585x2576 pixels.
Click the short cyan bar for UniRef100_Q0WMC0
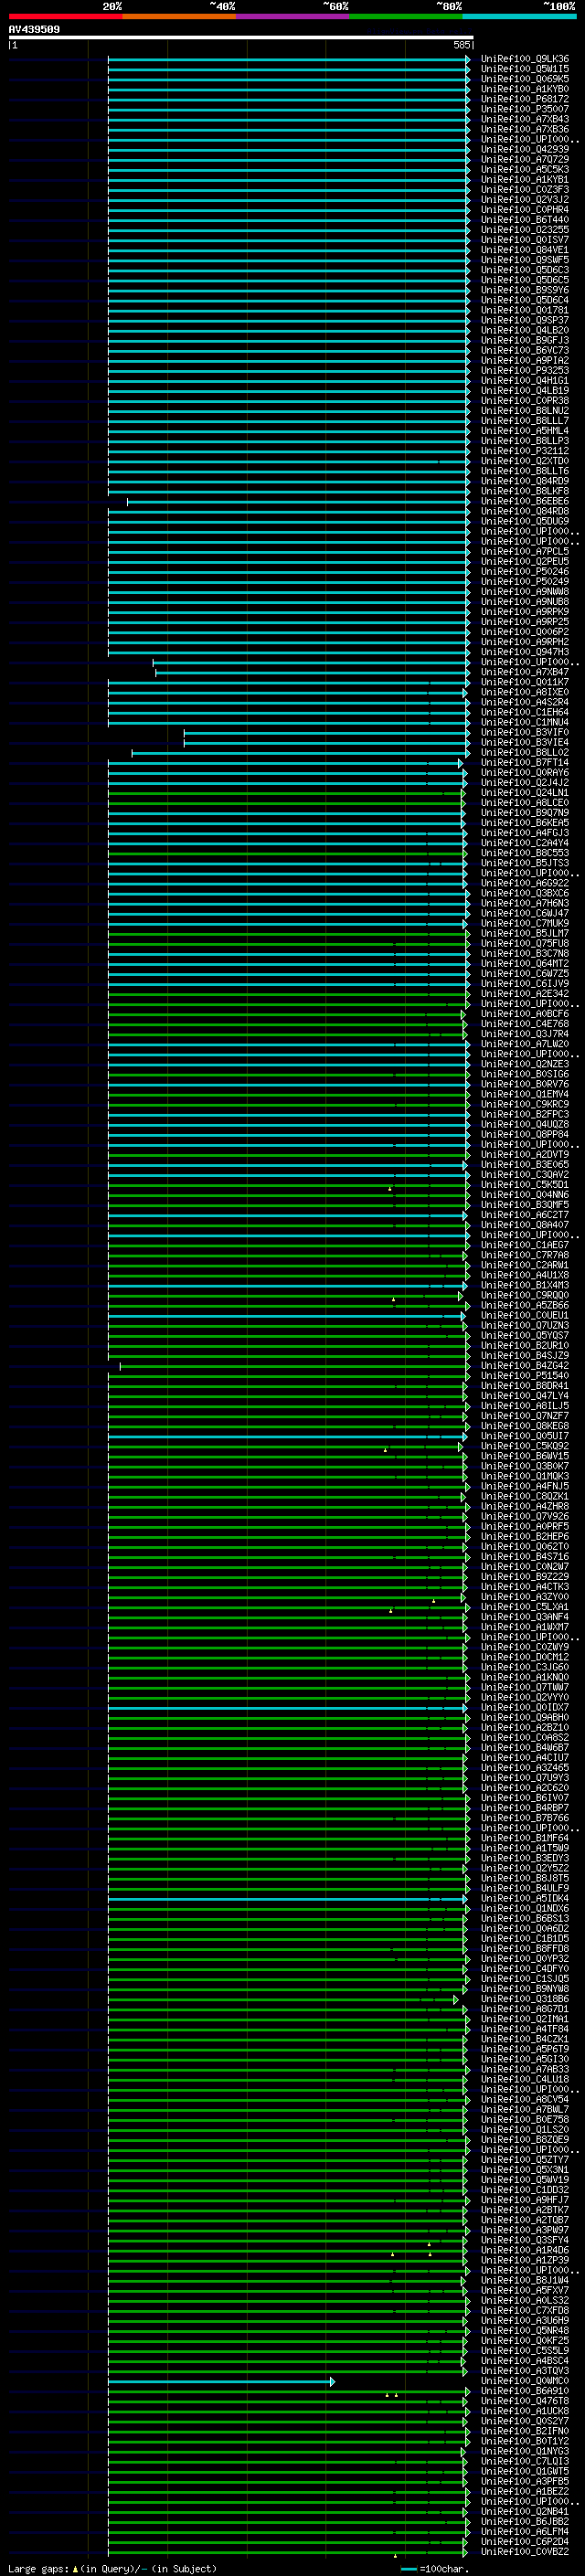[221, 2382]
